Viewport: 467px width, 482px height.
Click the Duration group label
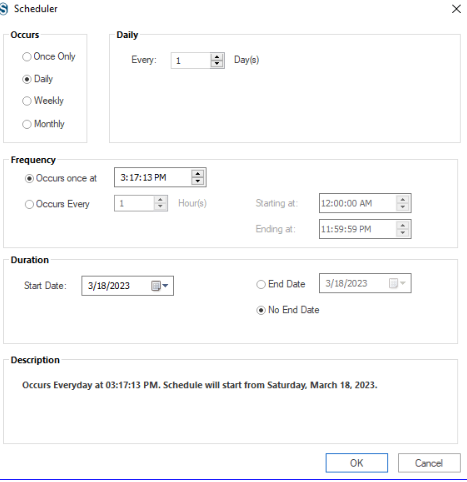point(30,260)
